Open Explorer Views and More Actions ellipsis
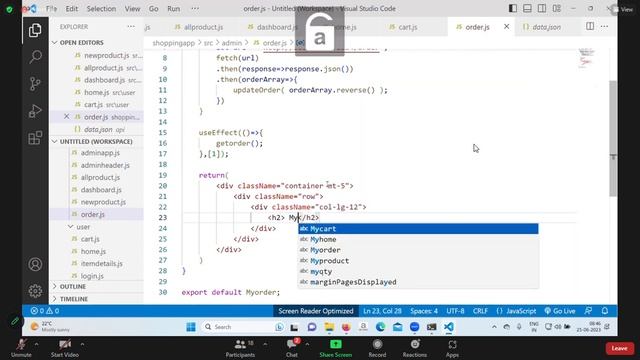Screen dimensions: 640x360 (131, 27)
